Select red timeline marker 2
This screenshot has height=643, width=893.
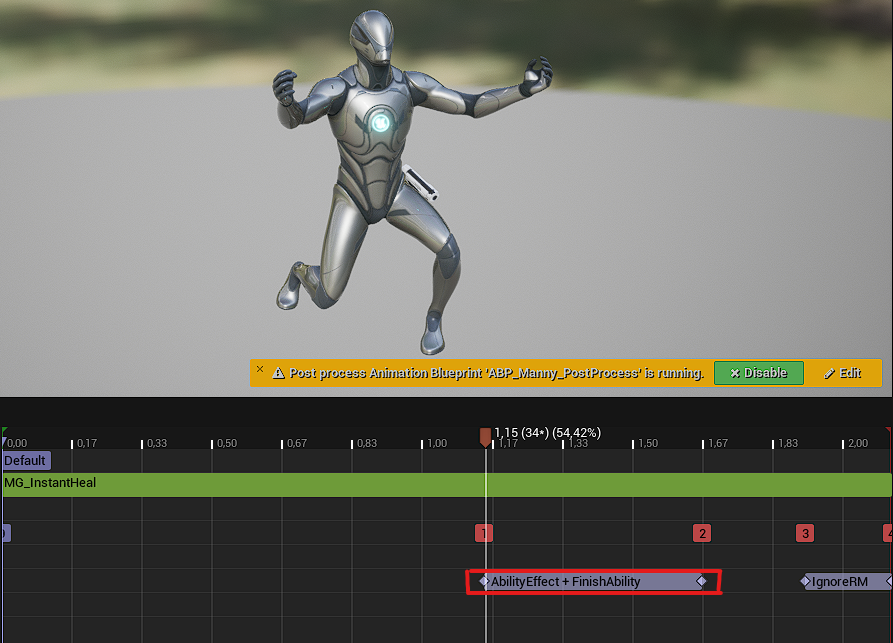coord(703,533)
